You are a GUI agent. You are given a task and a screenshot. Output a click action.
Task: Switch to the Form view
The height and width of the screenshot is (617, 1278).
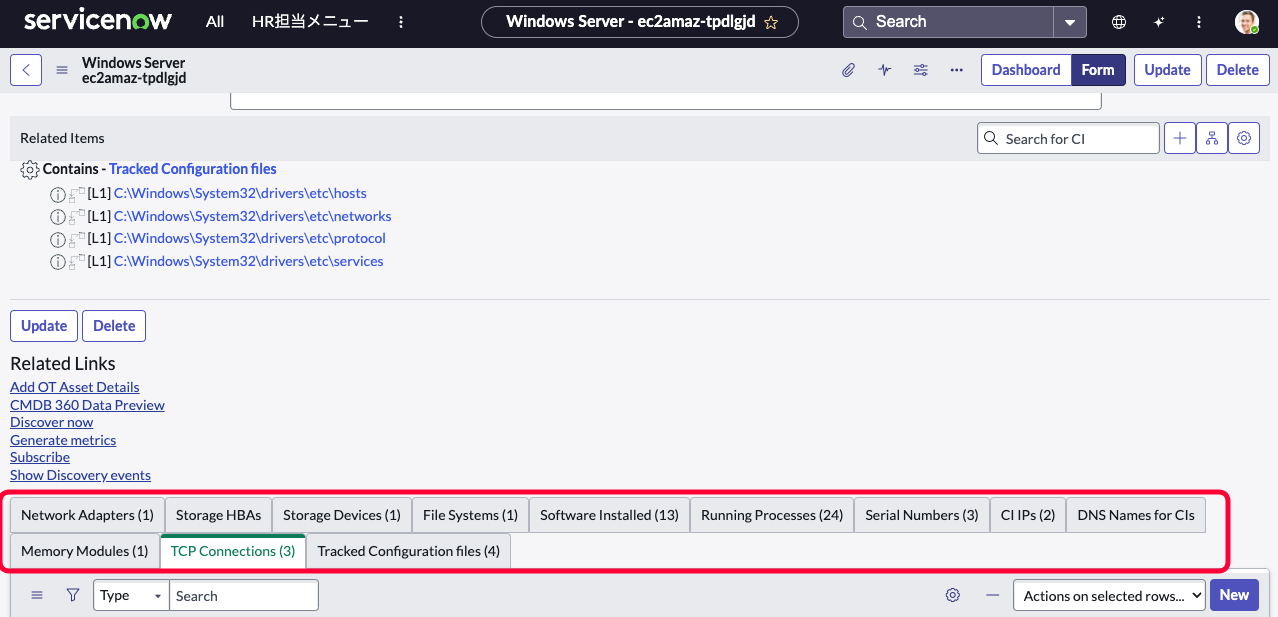1098,70
